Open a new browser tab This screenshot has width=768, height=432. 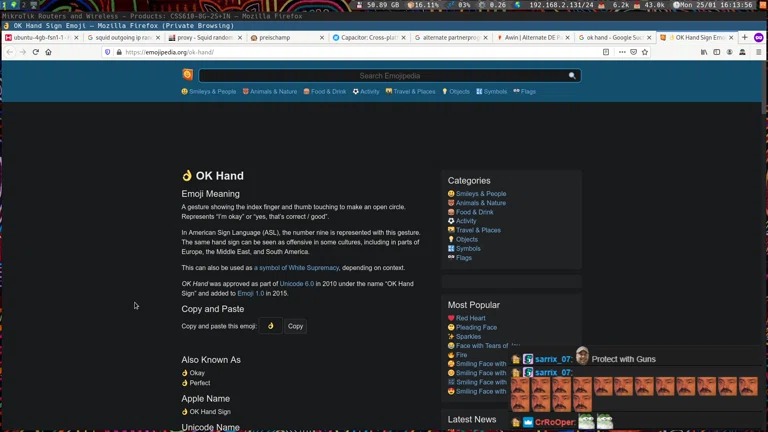744,37
